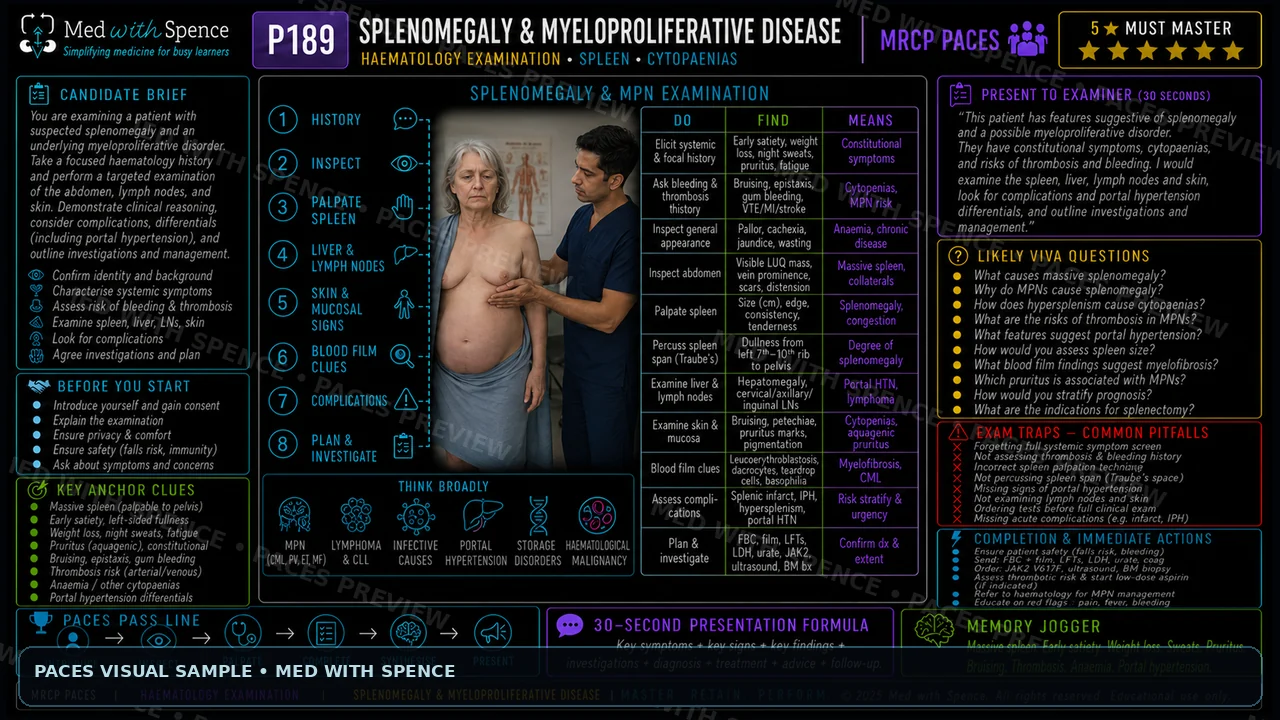This screenshot has height=720, width=1280.
Task: Click the 'Splenomegaly & MPN Examination' heading
Action: coord(620,93)
